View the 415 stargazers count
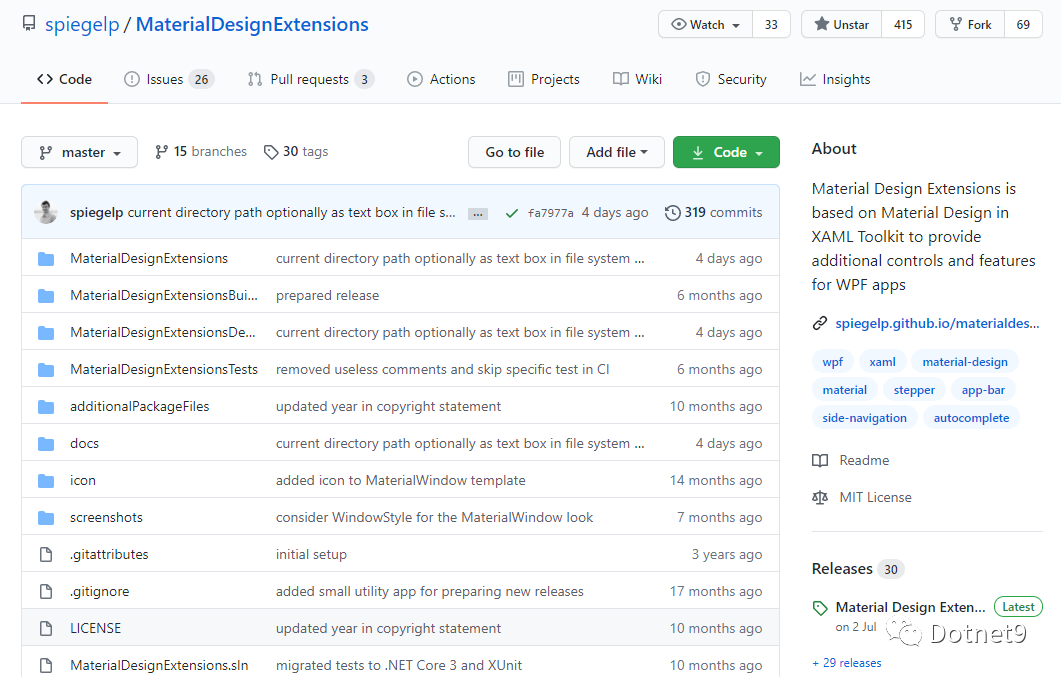1061x677 pixels. (903, 24)
